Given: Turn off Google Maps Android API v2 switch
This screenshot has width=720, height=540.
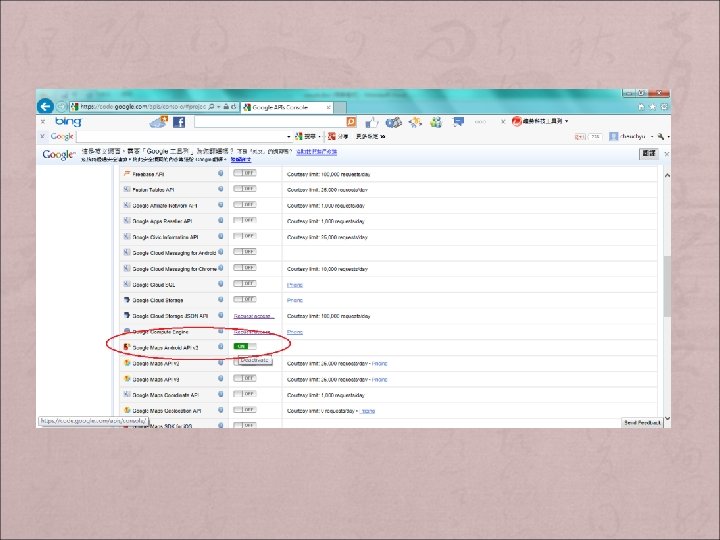Looking at the screenshot, I should pyautogui.click(x=245, y=347).
